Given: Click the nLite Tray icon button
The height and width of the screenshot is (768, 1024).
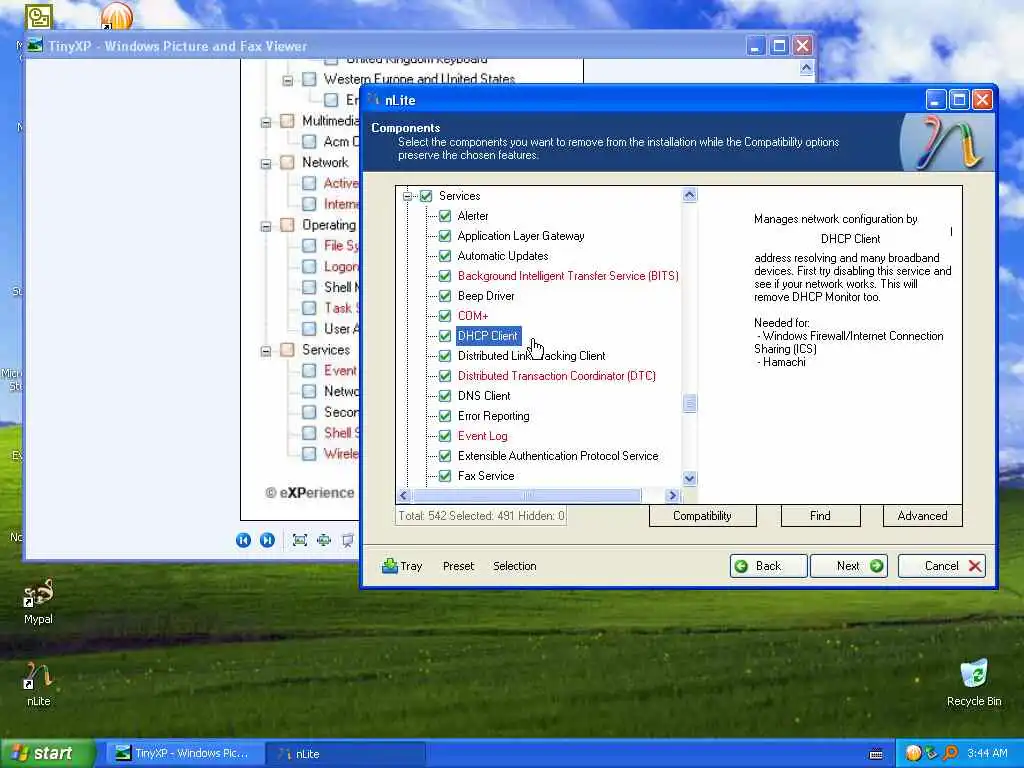Looking at the screenshot, I should 402,566.
